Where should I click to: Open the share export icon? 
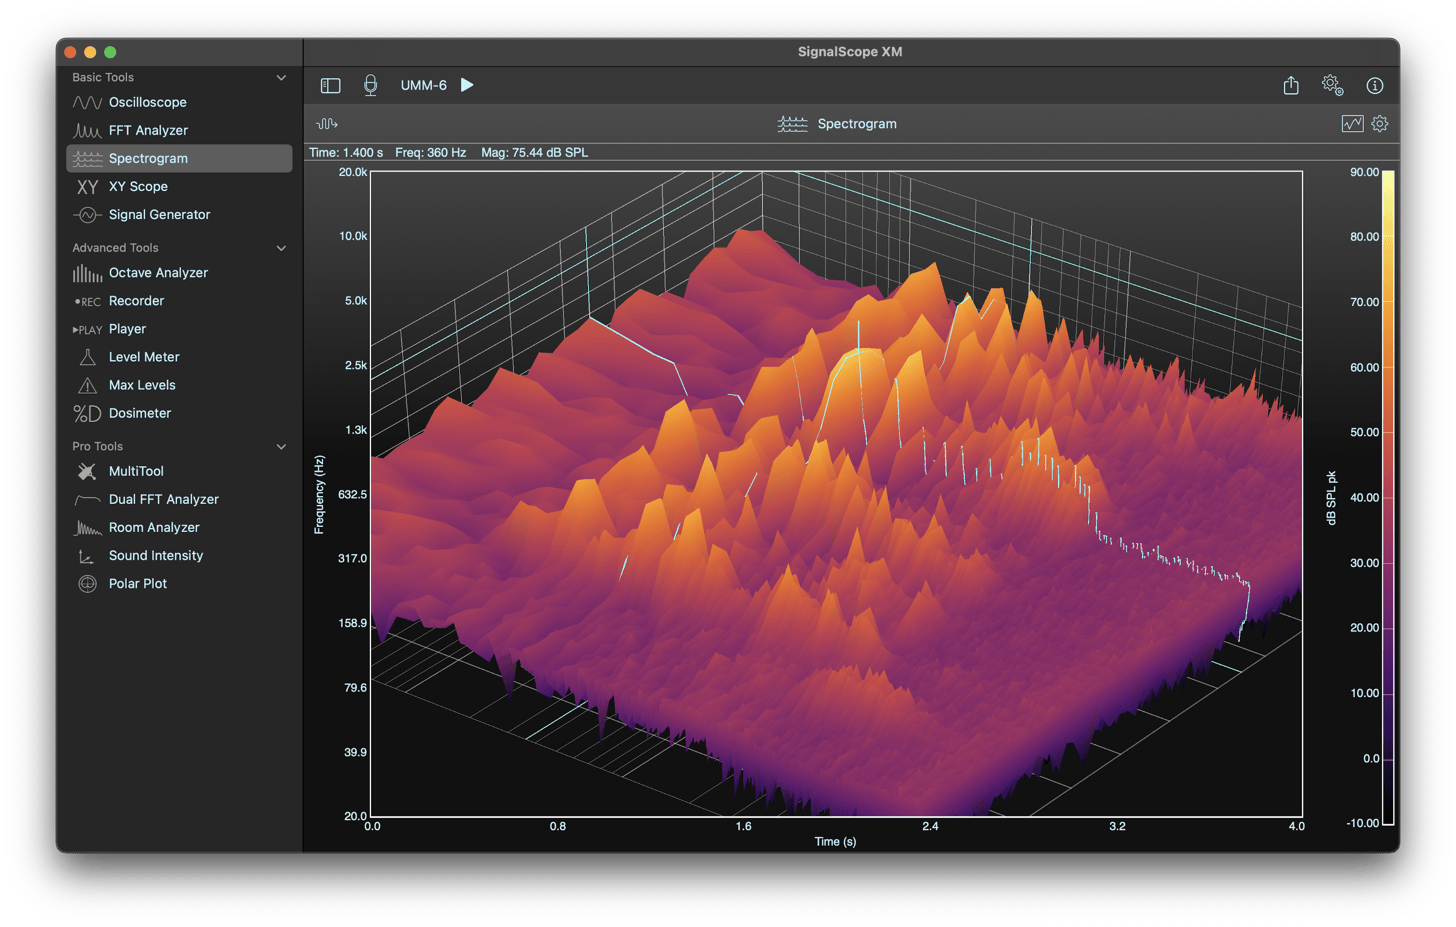[1291, 85]
